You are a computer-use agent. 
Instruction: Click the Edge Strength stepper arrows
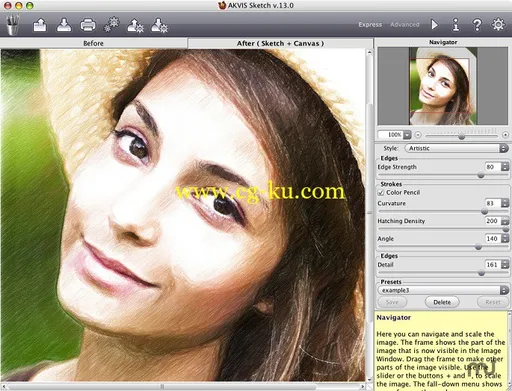pos(505,167)
